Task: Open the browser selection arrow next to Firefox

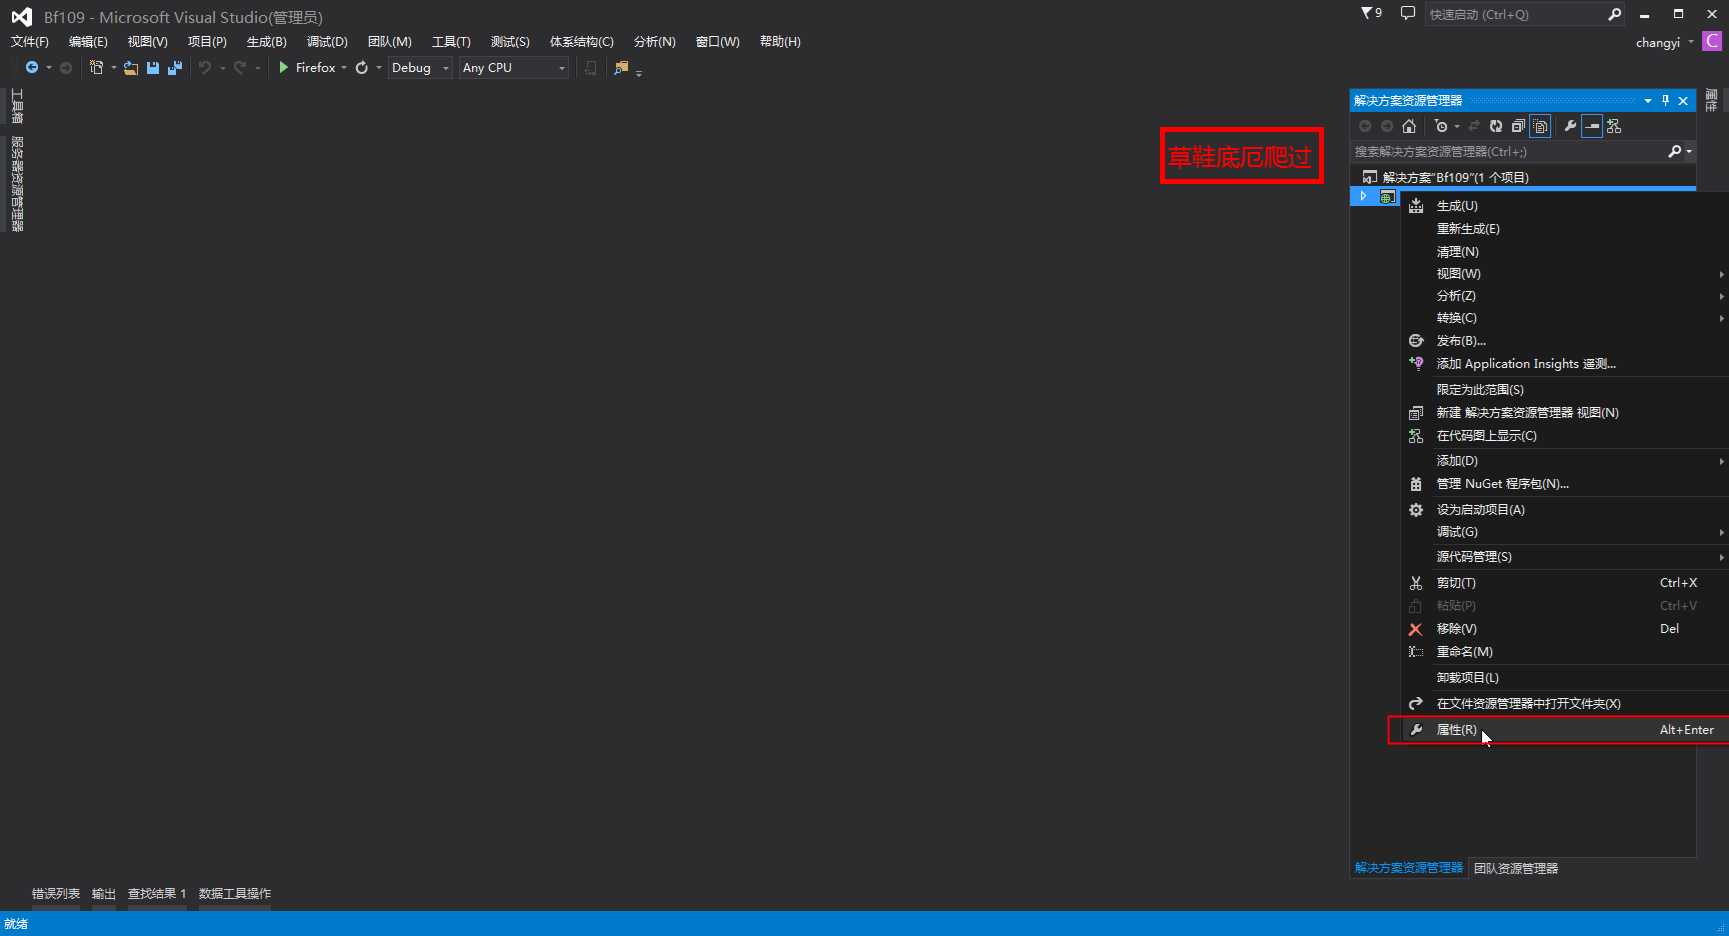Action: coord(344,68)
